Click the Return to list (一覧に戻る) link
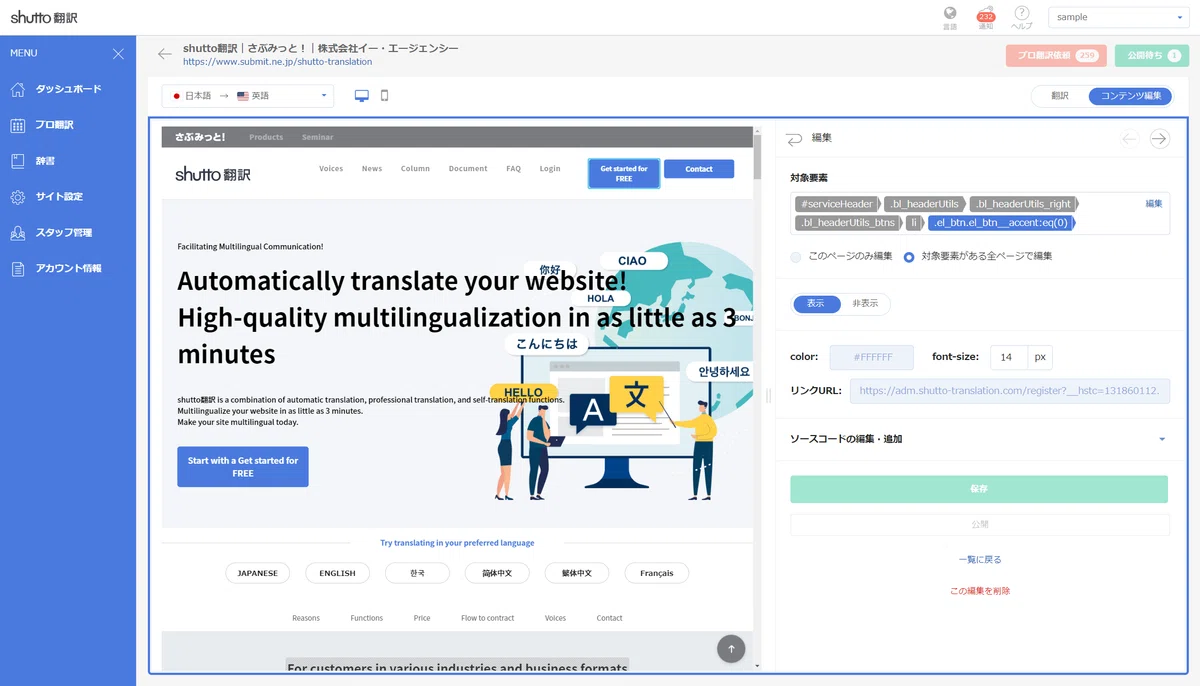This screenshot has height=686, width=1200. point(979,560)
